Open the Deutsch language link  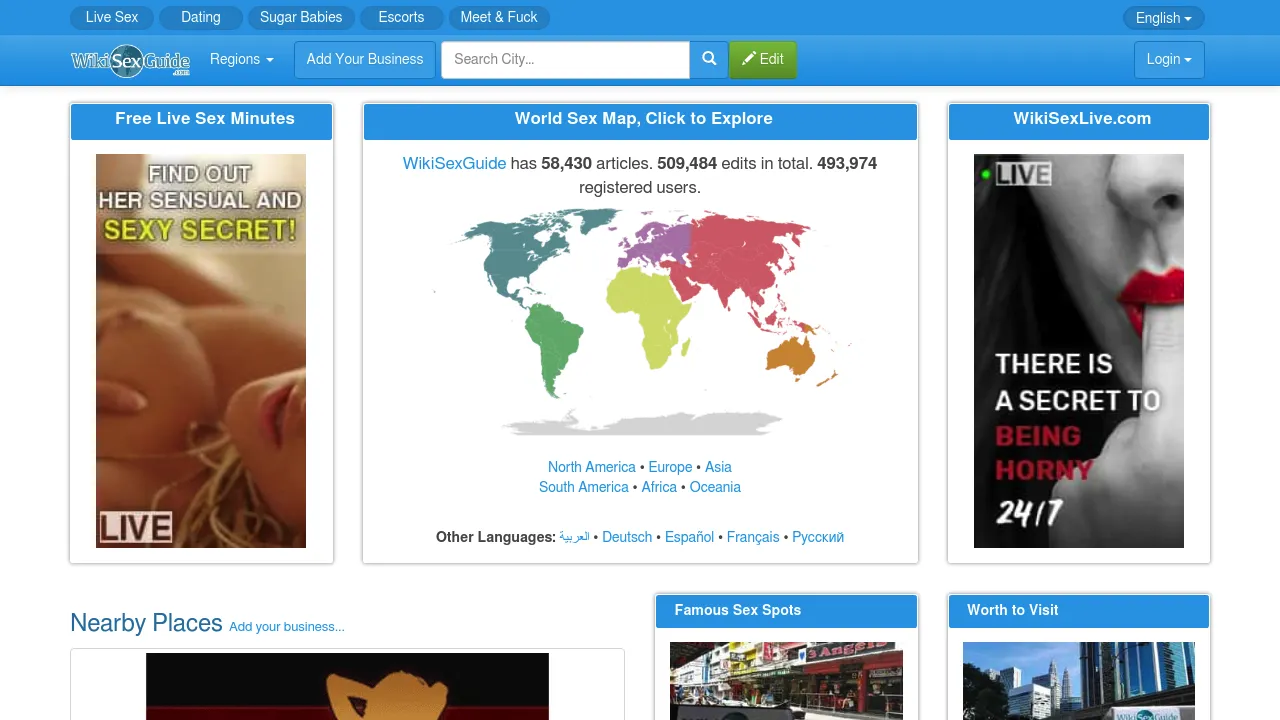[627, 537]
